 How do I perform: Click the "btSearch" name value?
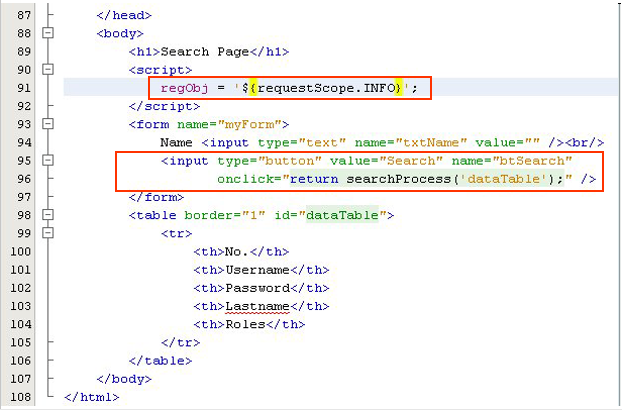(532, 161)
